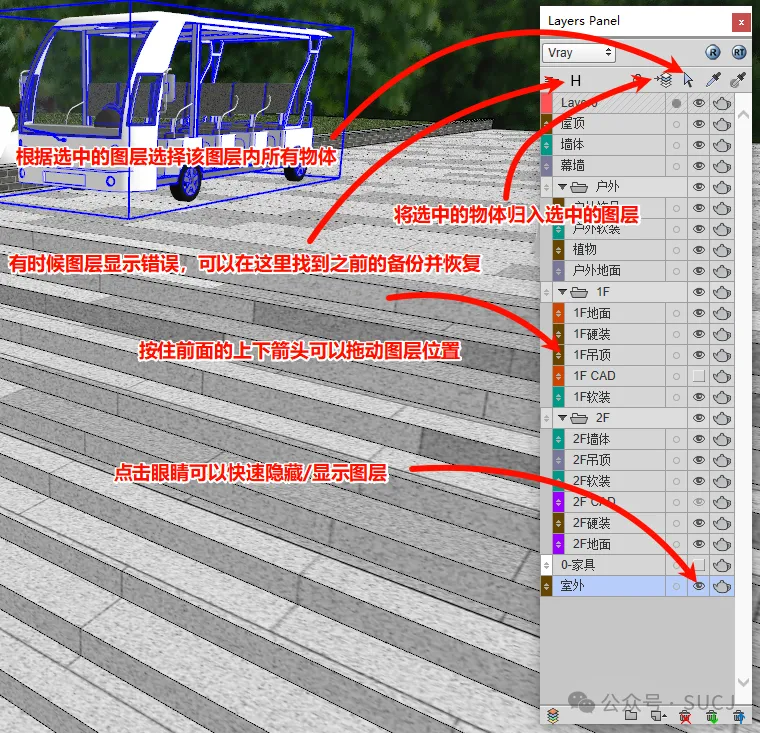760x733 pixels.
Task: Click the layer list scroll-up arrow
Action: coord(743,115)
